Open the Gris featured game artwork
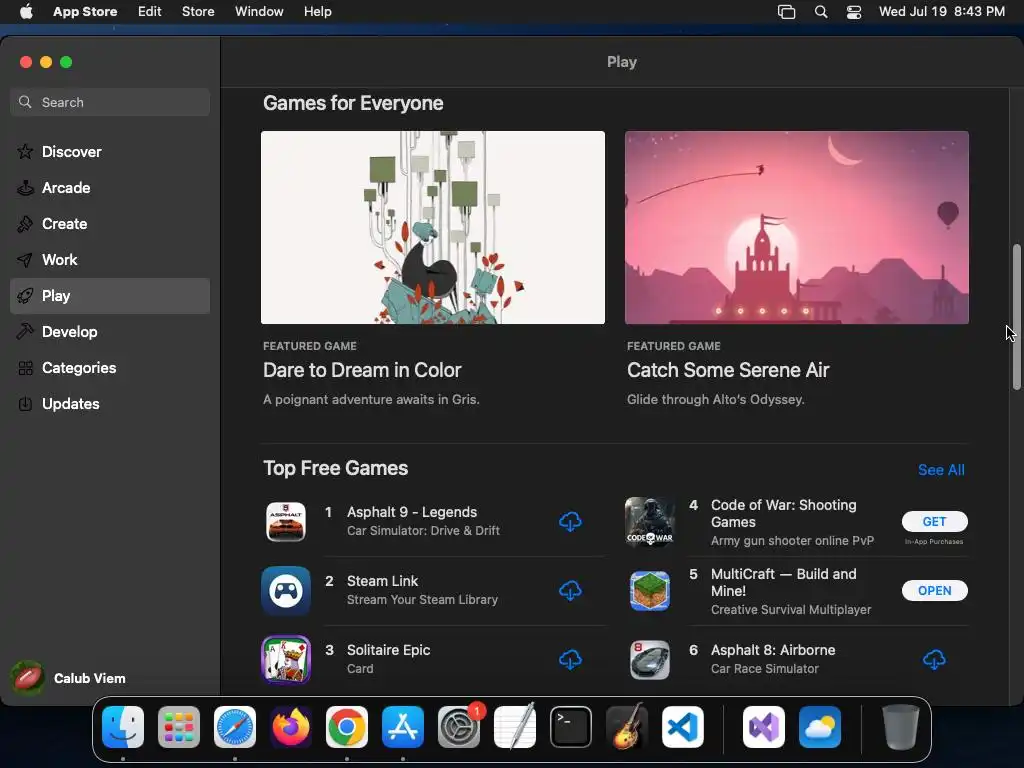The image size is (1024, 768). pyautogui.click(x=433, y=227)
